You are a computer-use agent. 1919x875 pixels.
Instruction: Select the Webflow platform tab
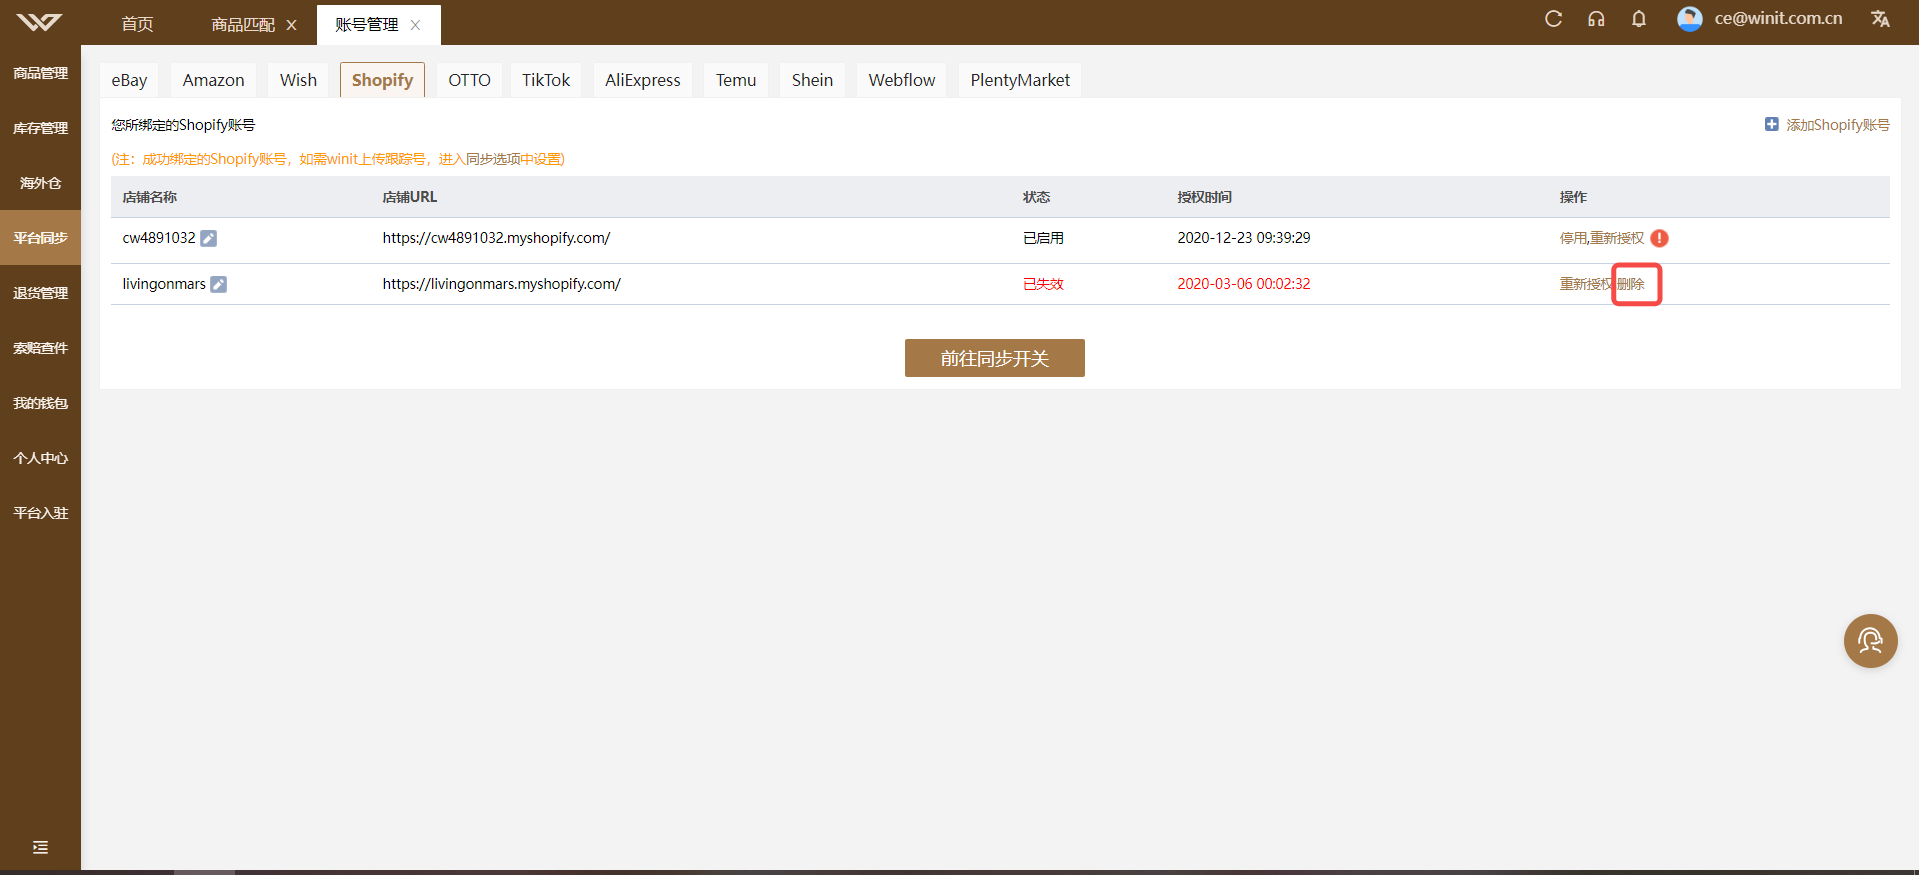[902, 80]
